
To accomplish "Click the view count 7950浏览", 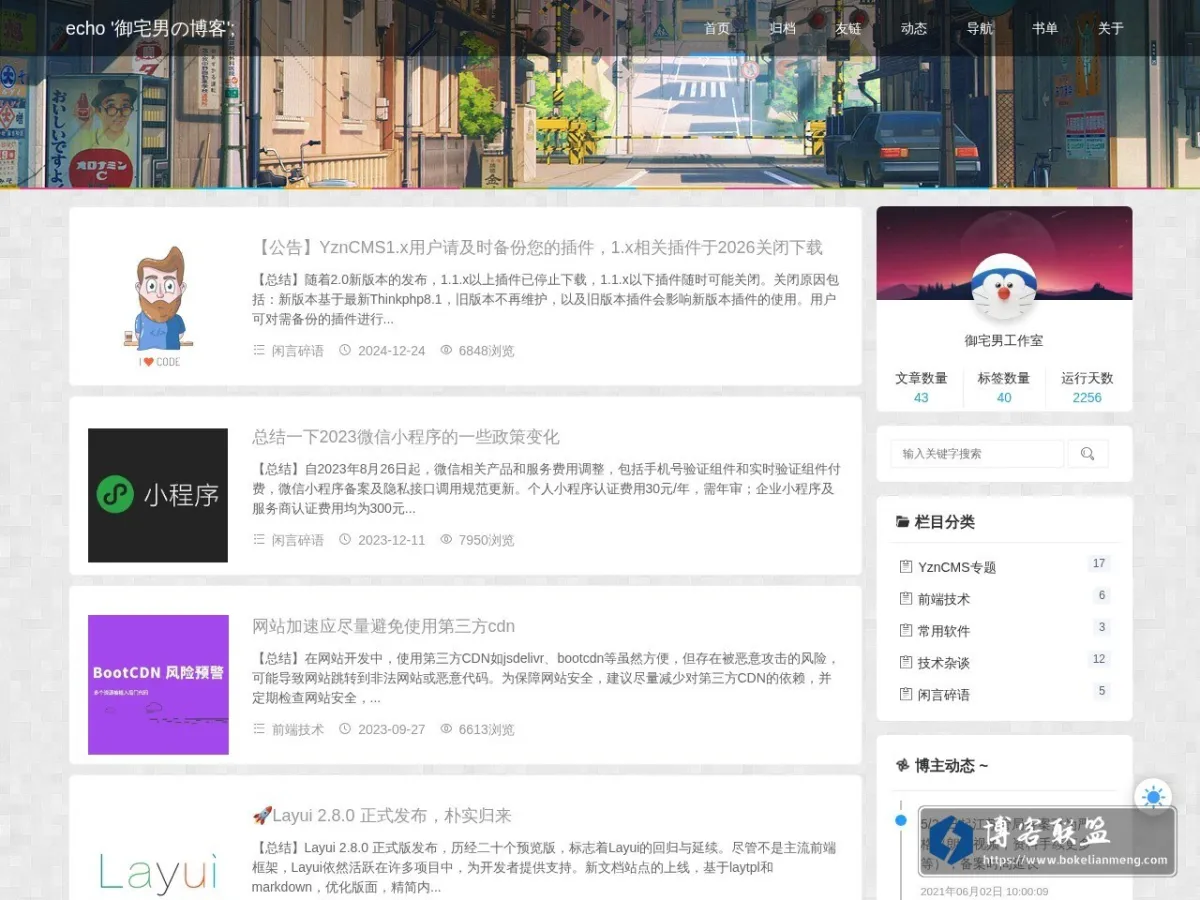I will 486,540.
